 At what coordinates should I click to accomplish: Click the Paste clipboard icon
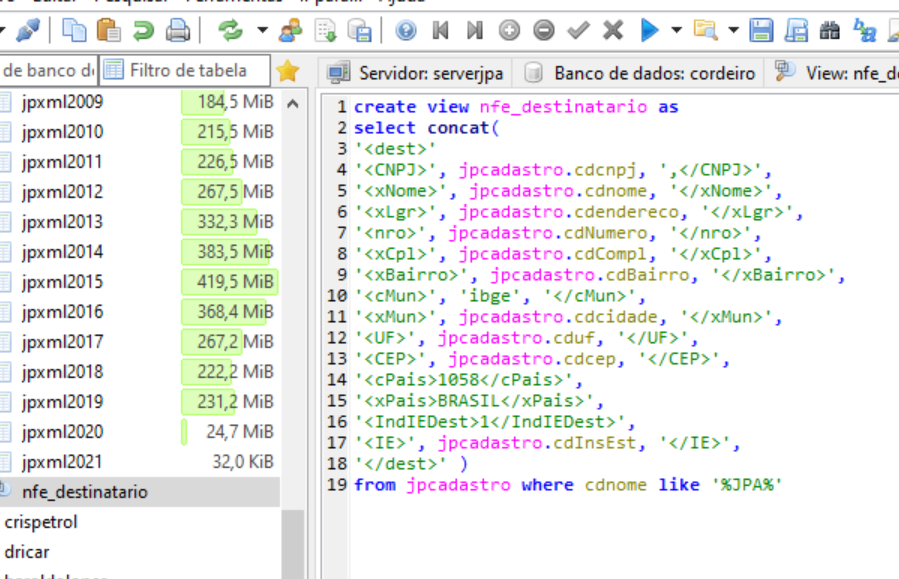coord(109,31)
